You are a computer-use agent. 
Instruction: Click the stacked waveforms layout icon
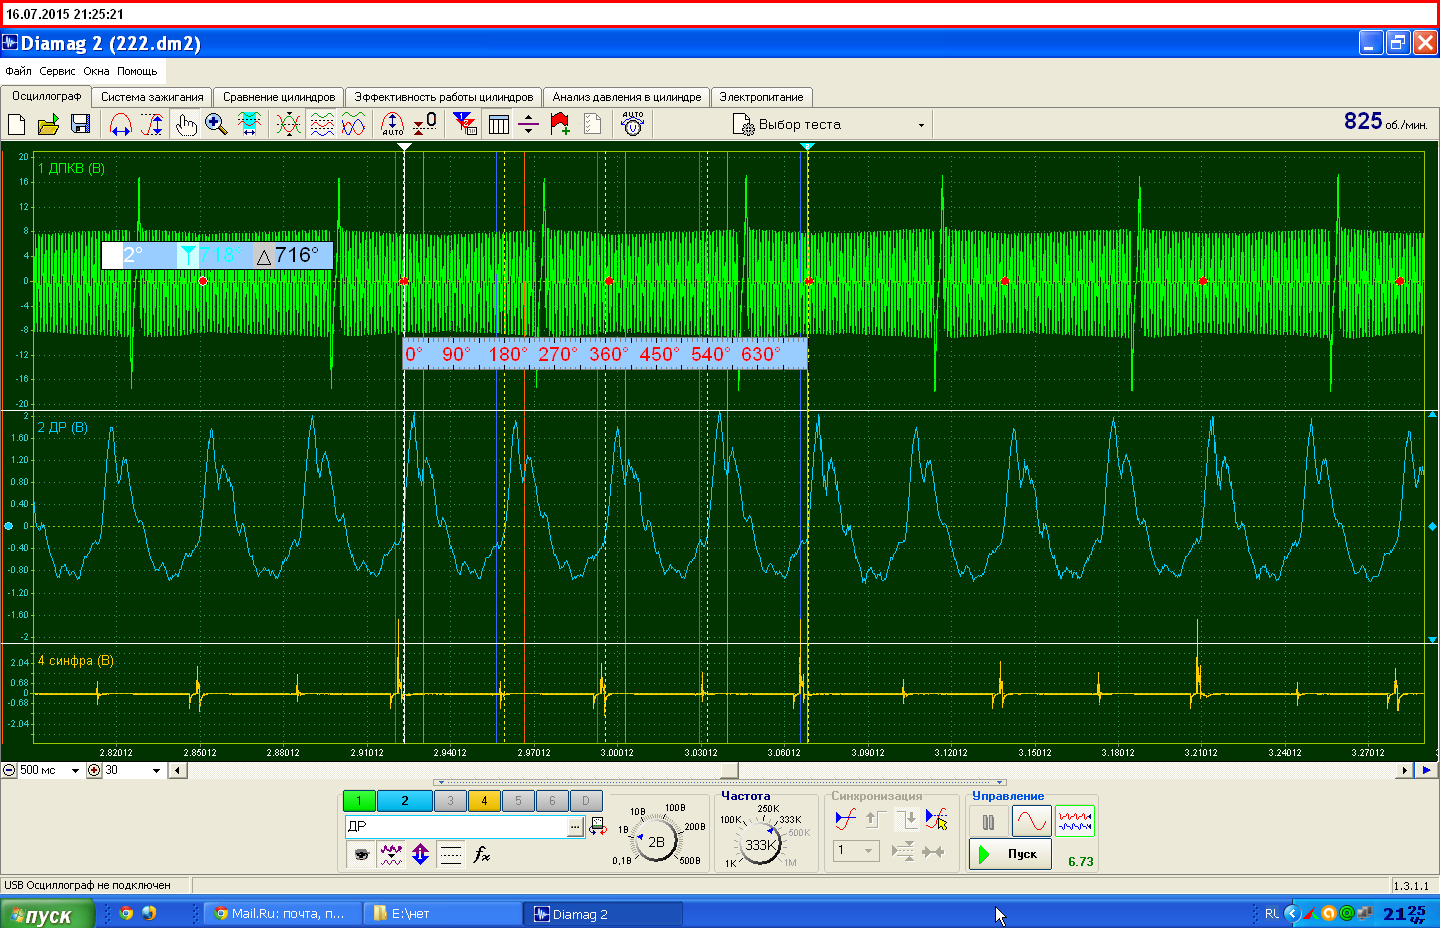(x=322, y=124)
